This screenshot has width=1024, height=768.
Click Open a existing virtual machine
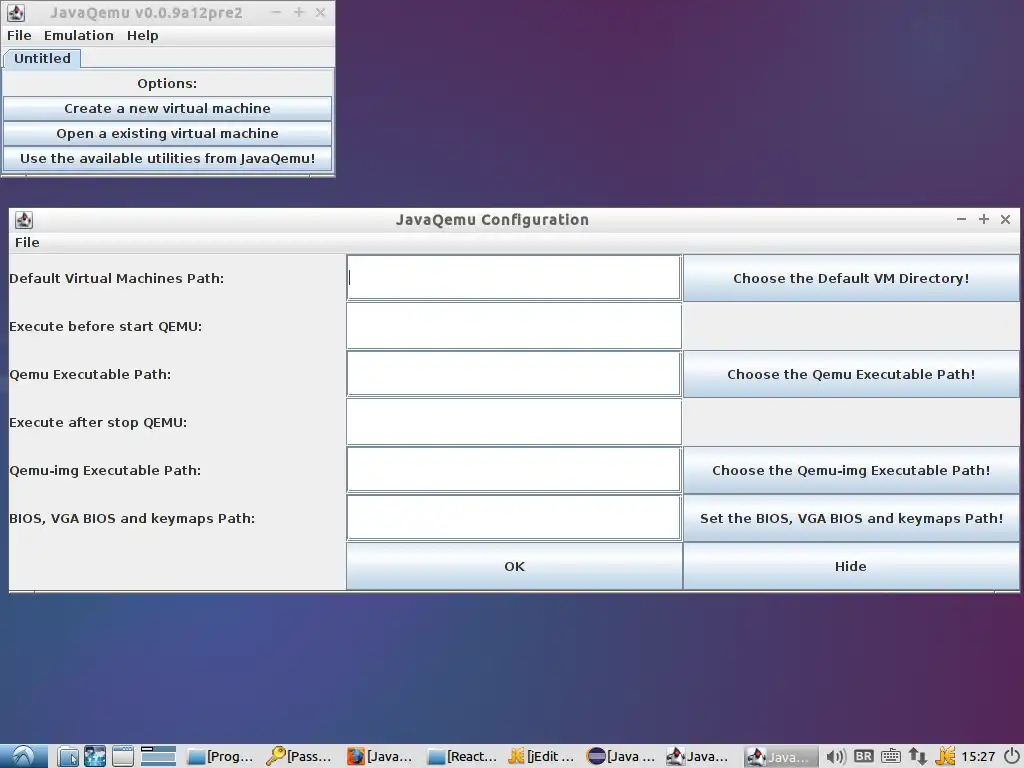tap(167, 133)
